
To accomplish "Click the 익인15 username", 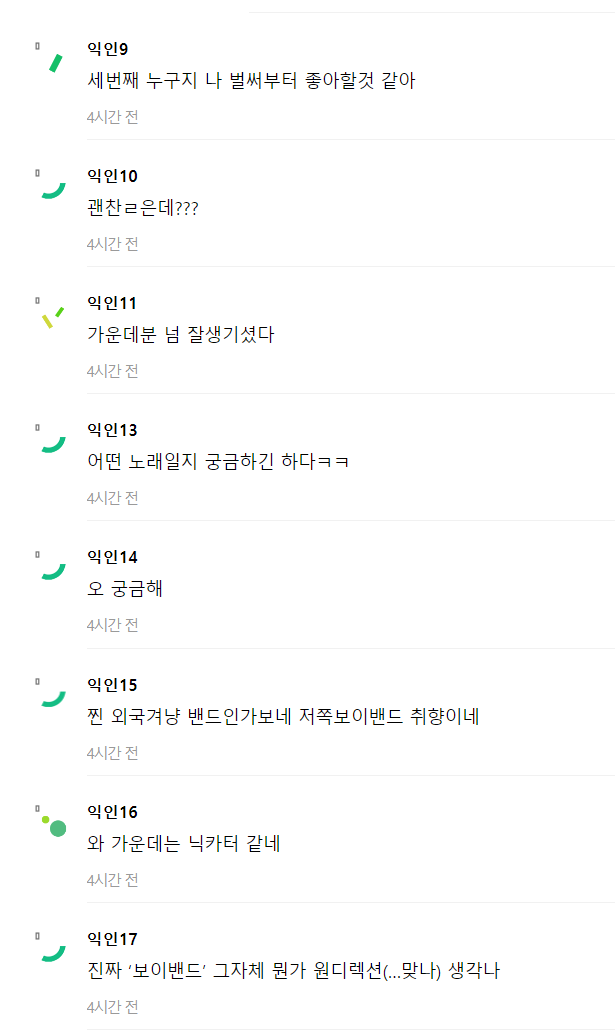I will point(112,685).
